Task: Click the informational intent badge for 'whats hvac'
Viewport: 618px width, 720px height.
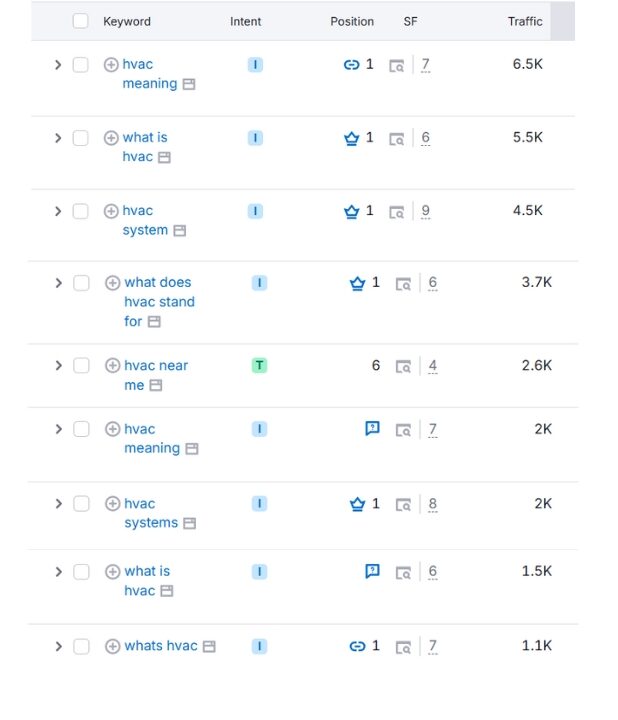Action: tap(259, 647)
